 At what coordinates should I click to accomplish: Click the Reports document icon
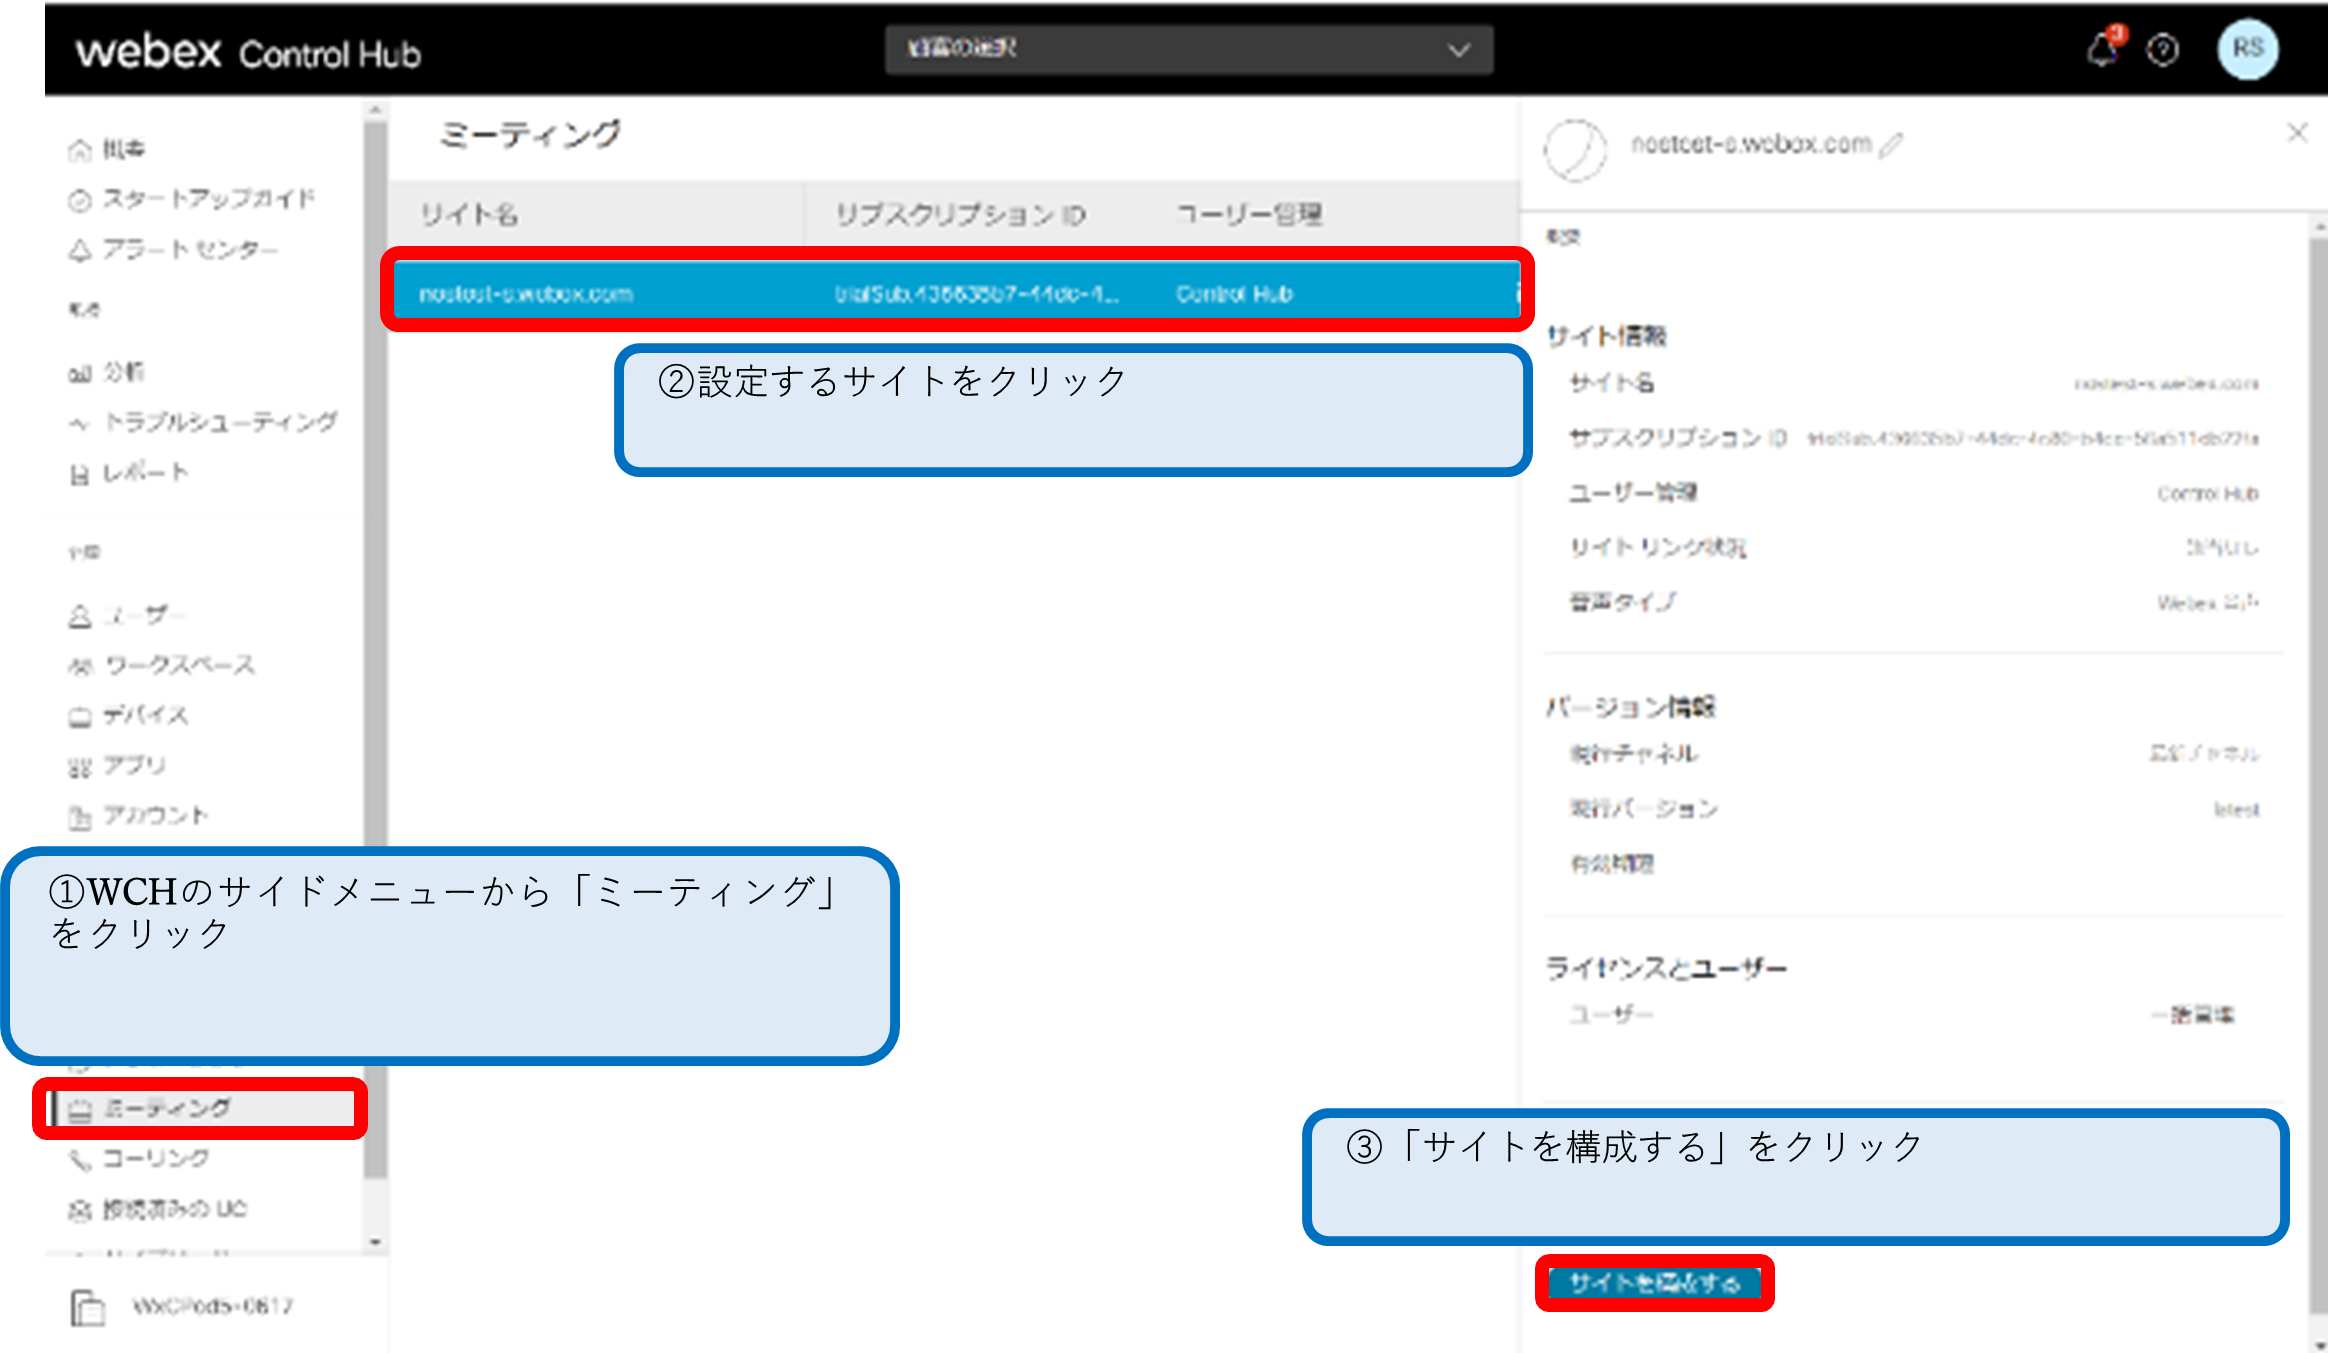click(79, 474)
